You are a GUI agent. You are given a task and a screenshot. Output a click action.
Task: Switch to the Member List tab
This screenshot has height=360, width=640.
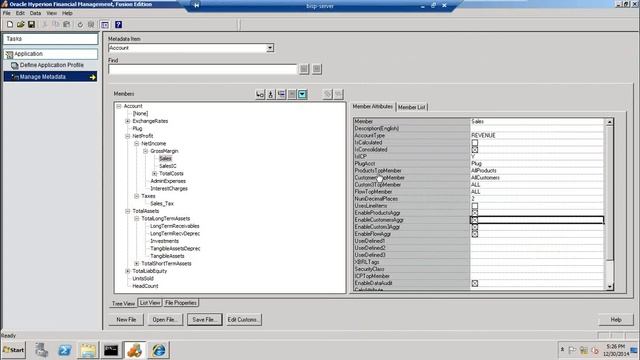coord(411,107)
